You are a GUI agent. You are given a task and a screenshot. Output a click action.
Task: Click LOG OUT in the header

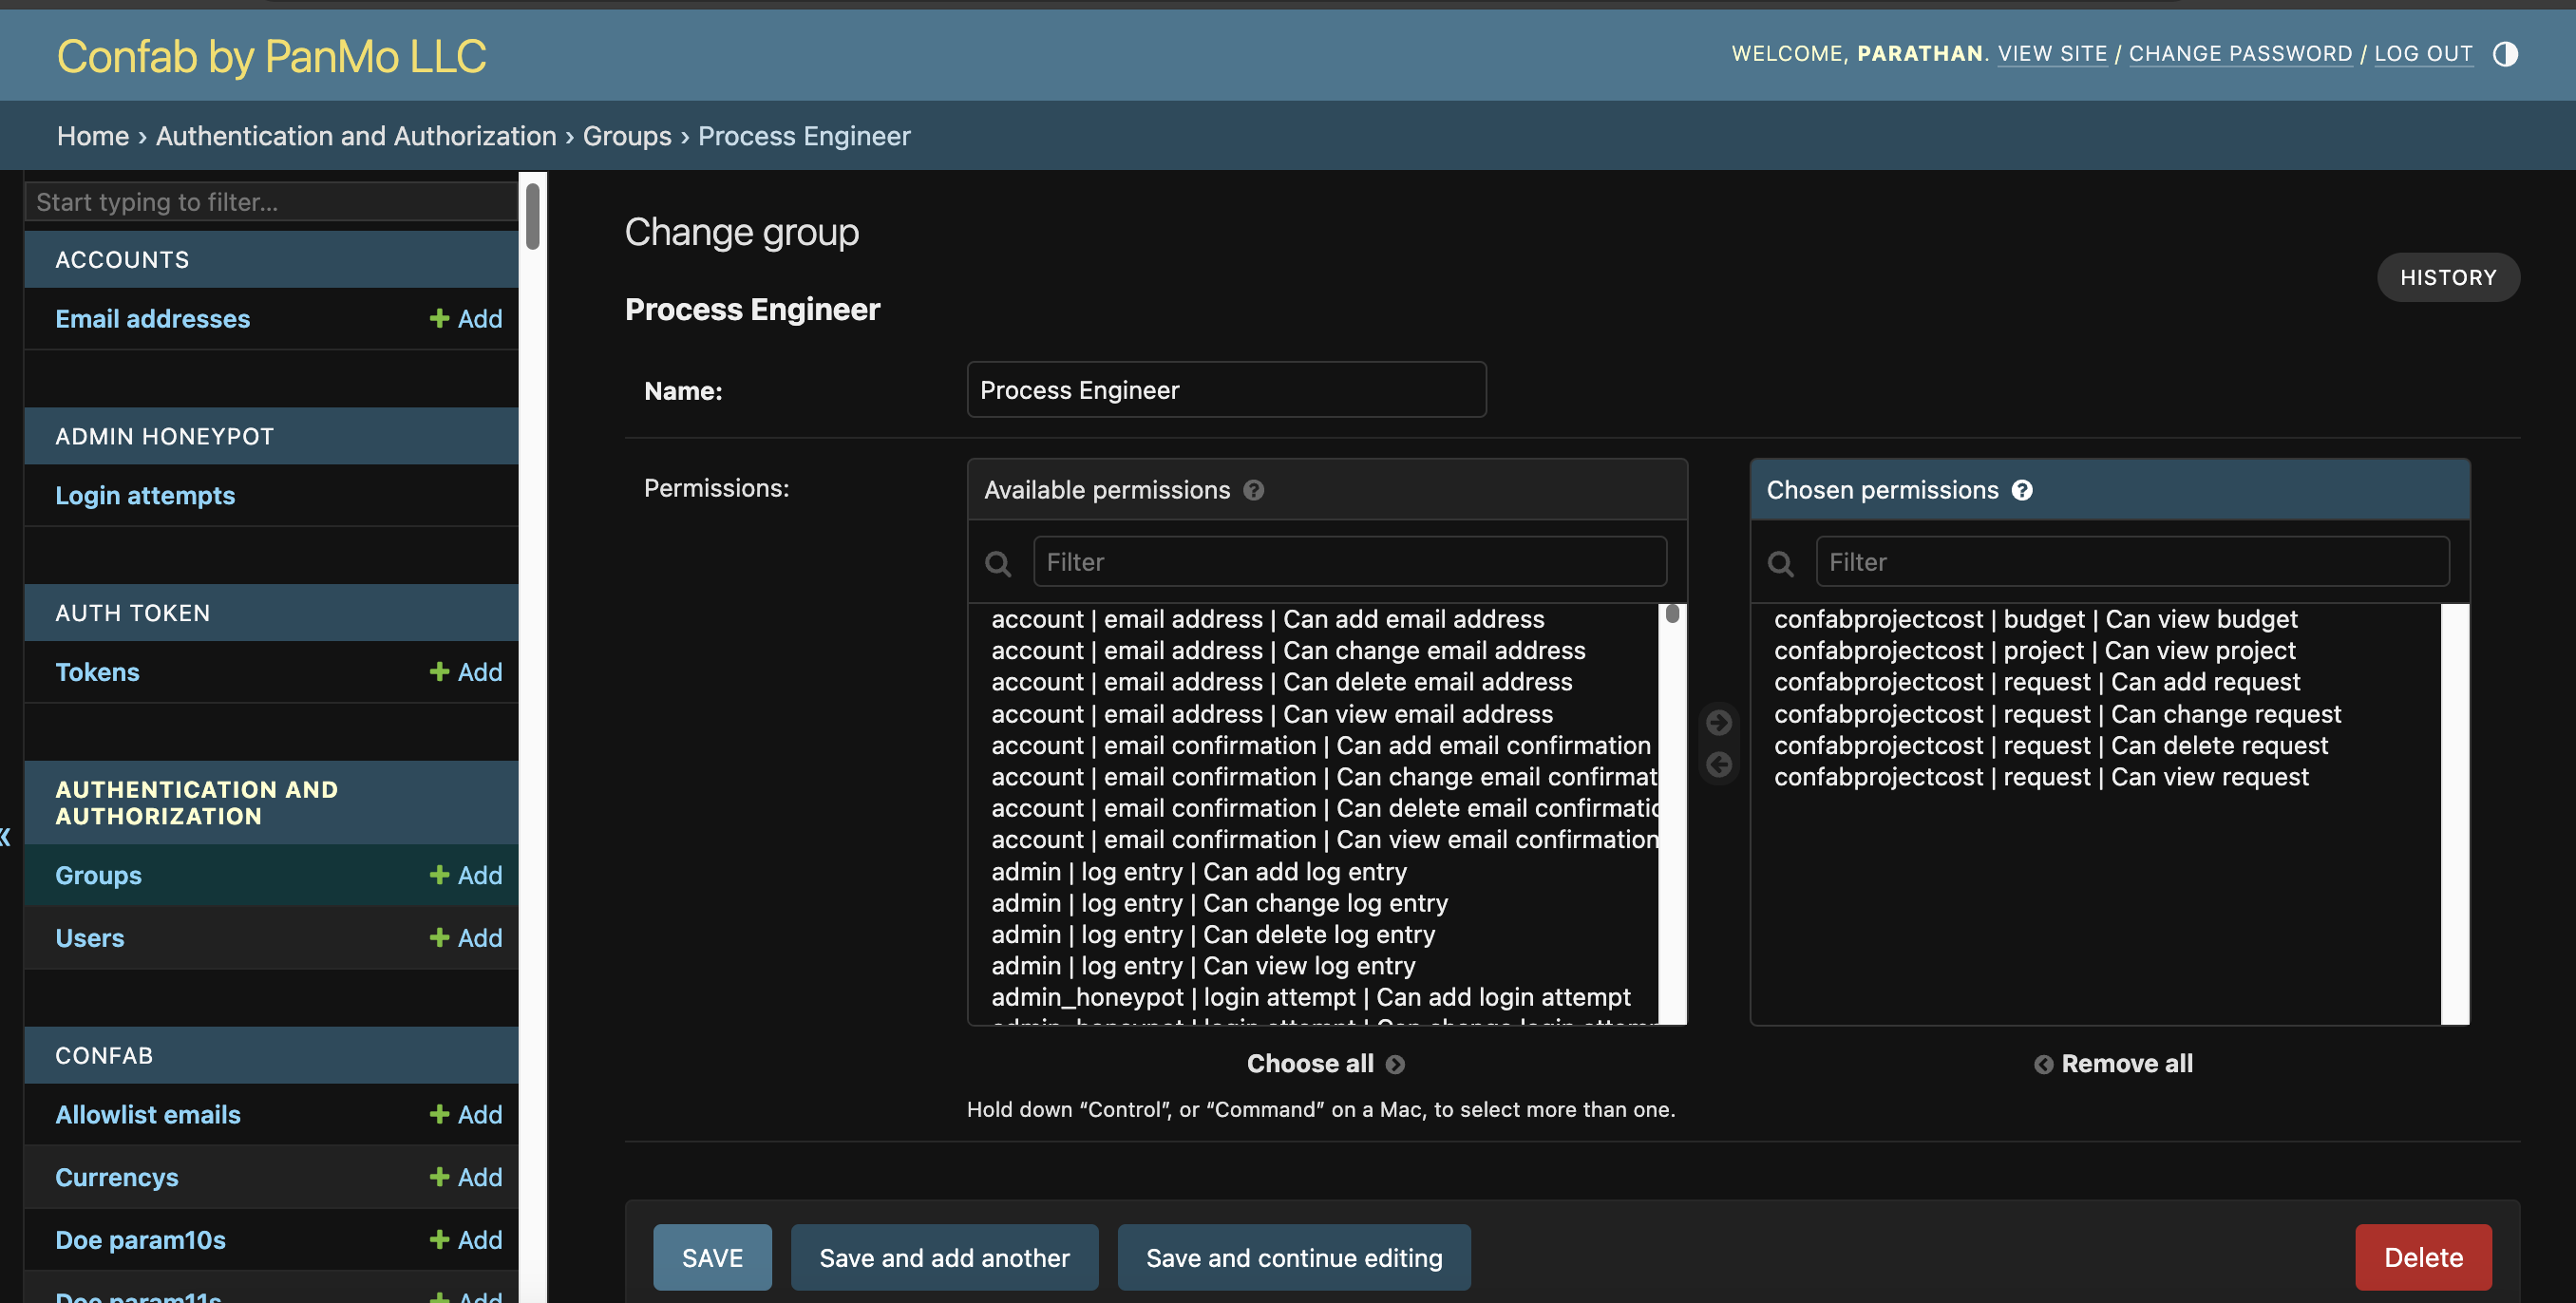(x=2422, y=54)
